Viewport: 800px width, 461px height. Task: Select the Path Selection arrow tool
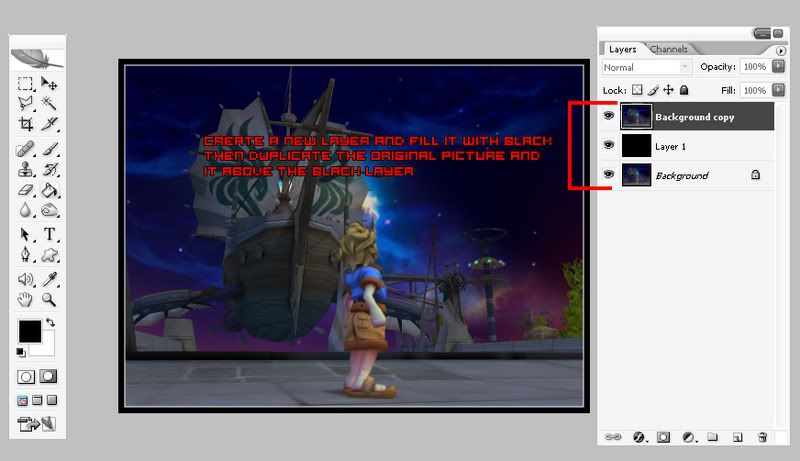(x=25, y=235)
